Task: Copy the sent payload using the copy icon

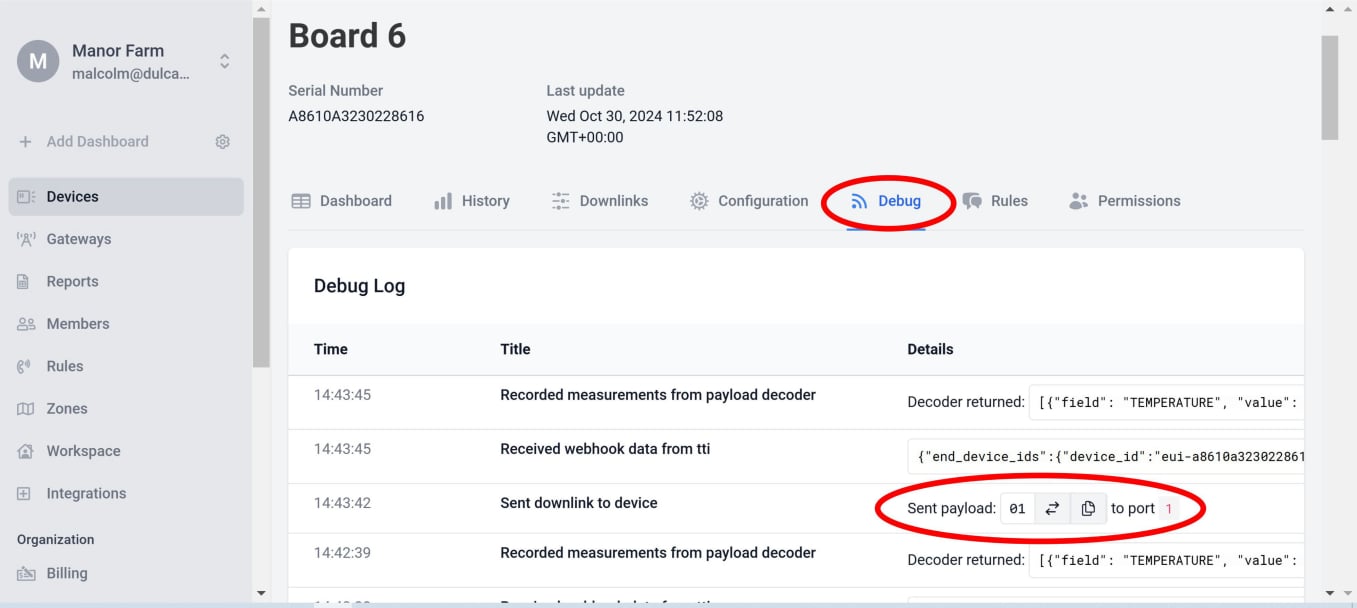Action: [1088, 509]
